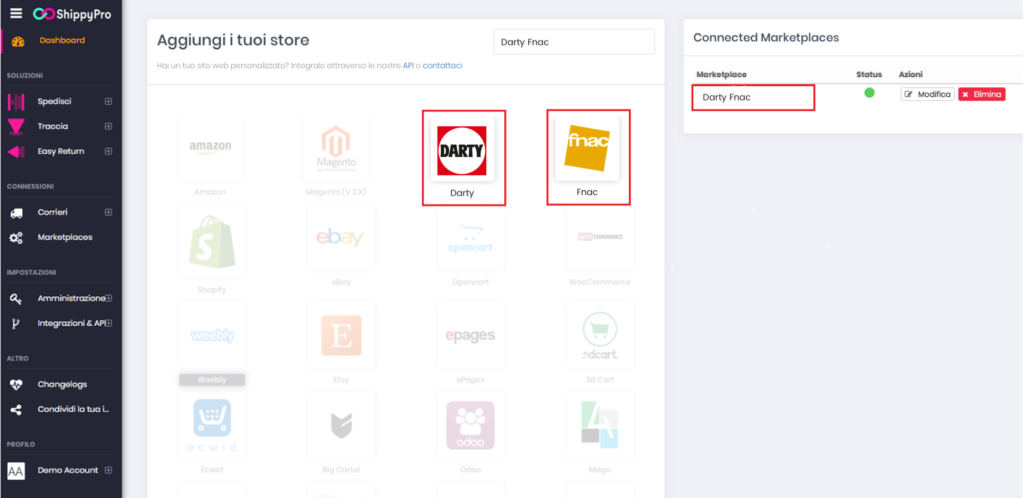1024x498 pixels.
Task: Expand the Integrazioni & API submenu plus
Action: point(108,323)
